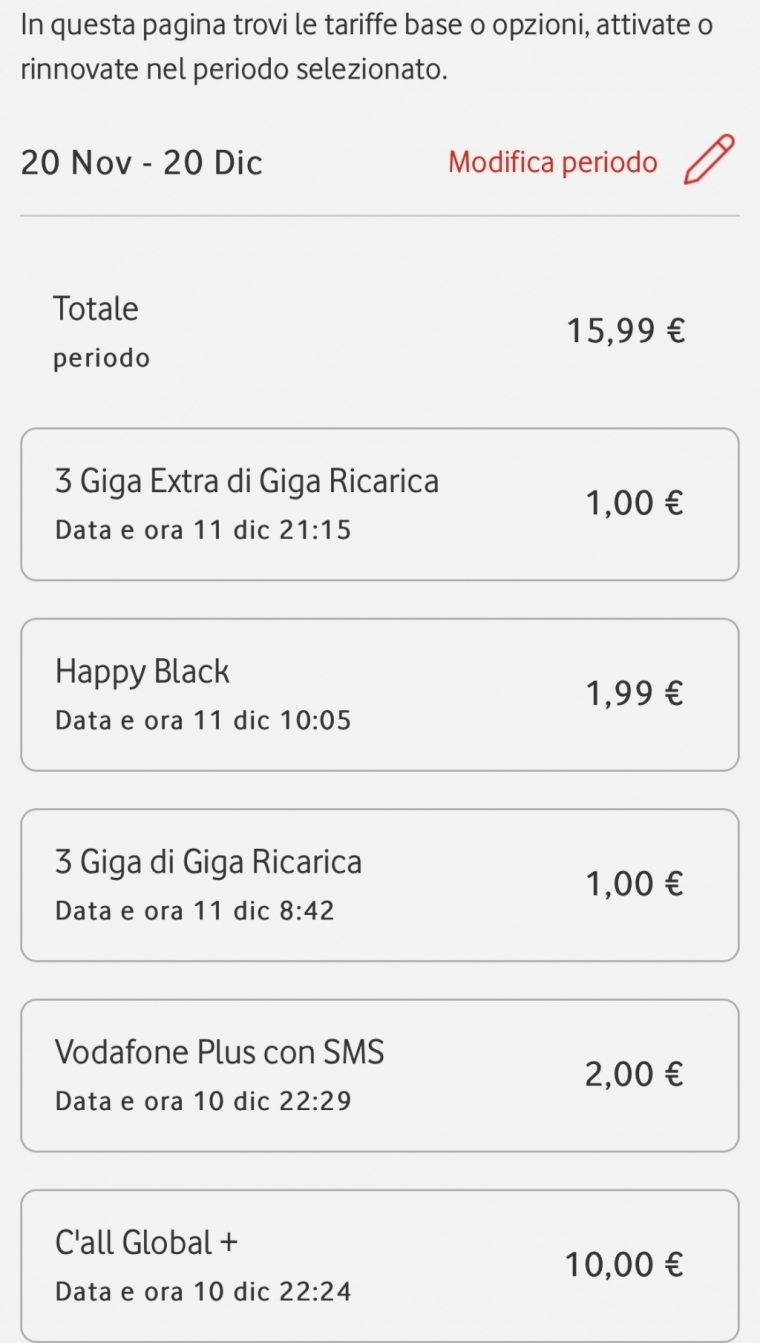
Task: Open the 3 Giga Extra di Giga Ricarica entry
Action: click(x=247, y=482)
